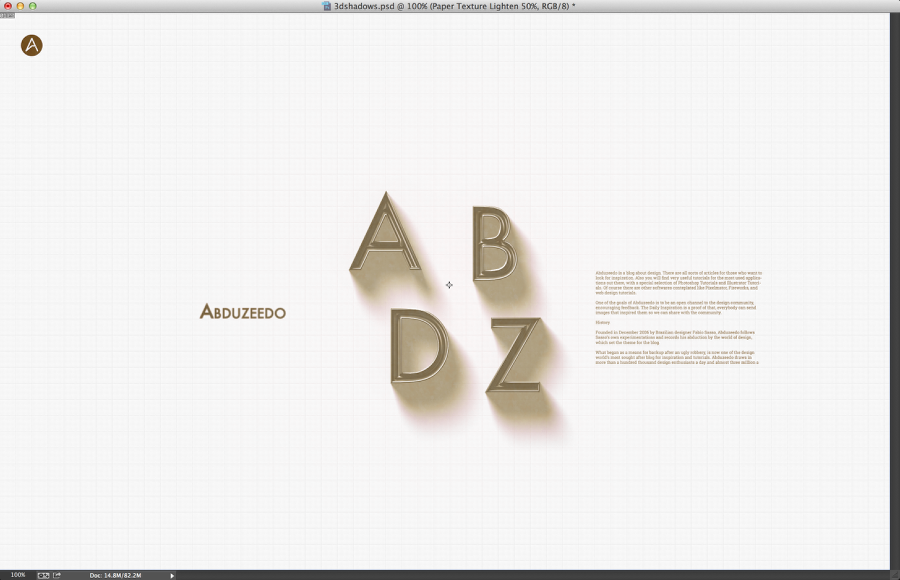Image resolution: width=900 pixels, height=580 pixels.
Task: Click the vertical scrollbar on right edge
Action: point(895,291)
